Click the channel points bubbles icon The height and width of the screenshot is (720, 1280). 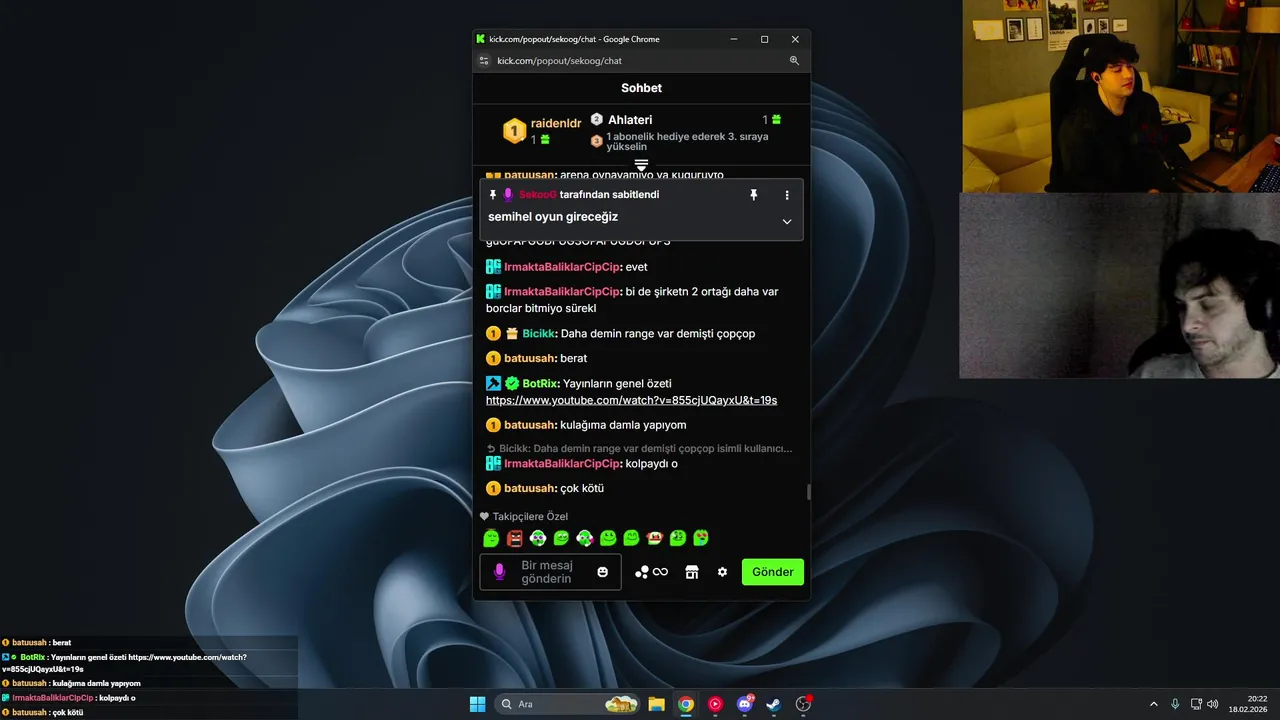click(642, 572)
